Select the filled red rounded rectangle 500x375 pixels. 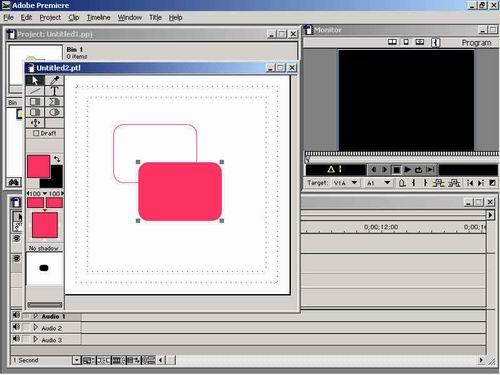(180, 191)
